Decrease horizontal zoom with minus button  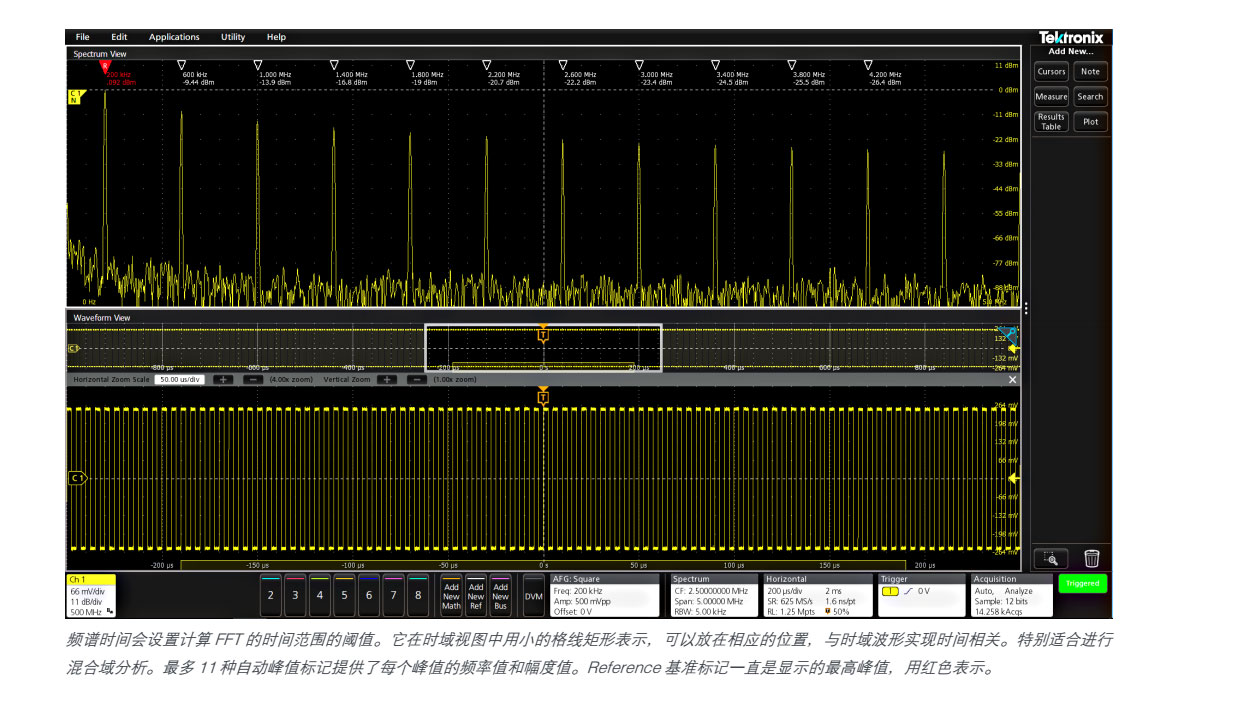[x=254, y=380]
